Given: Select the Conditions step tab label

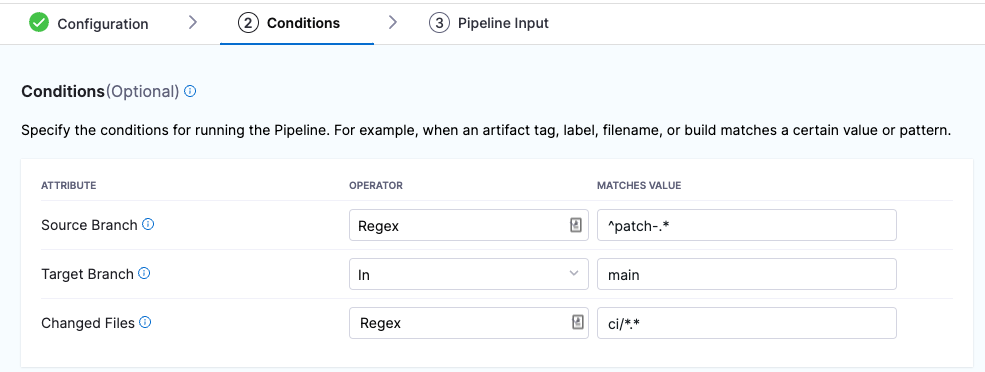Looking at the screenshot, I should pyautogui.click(x=303, y=23).
